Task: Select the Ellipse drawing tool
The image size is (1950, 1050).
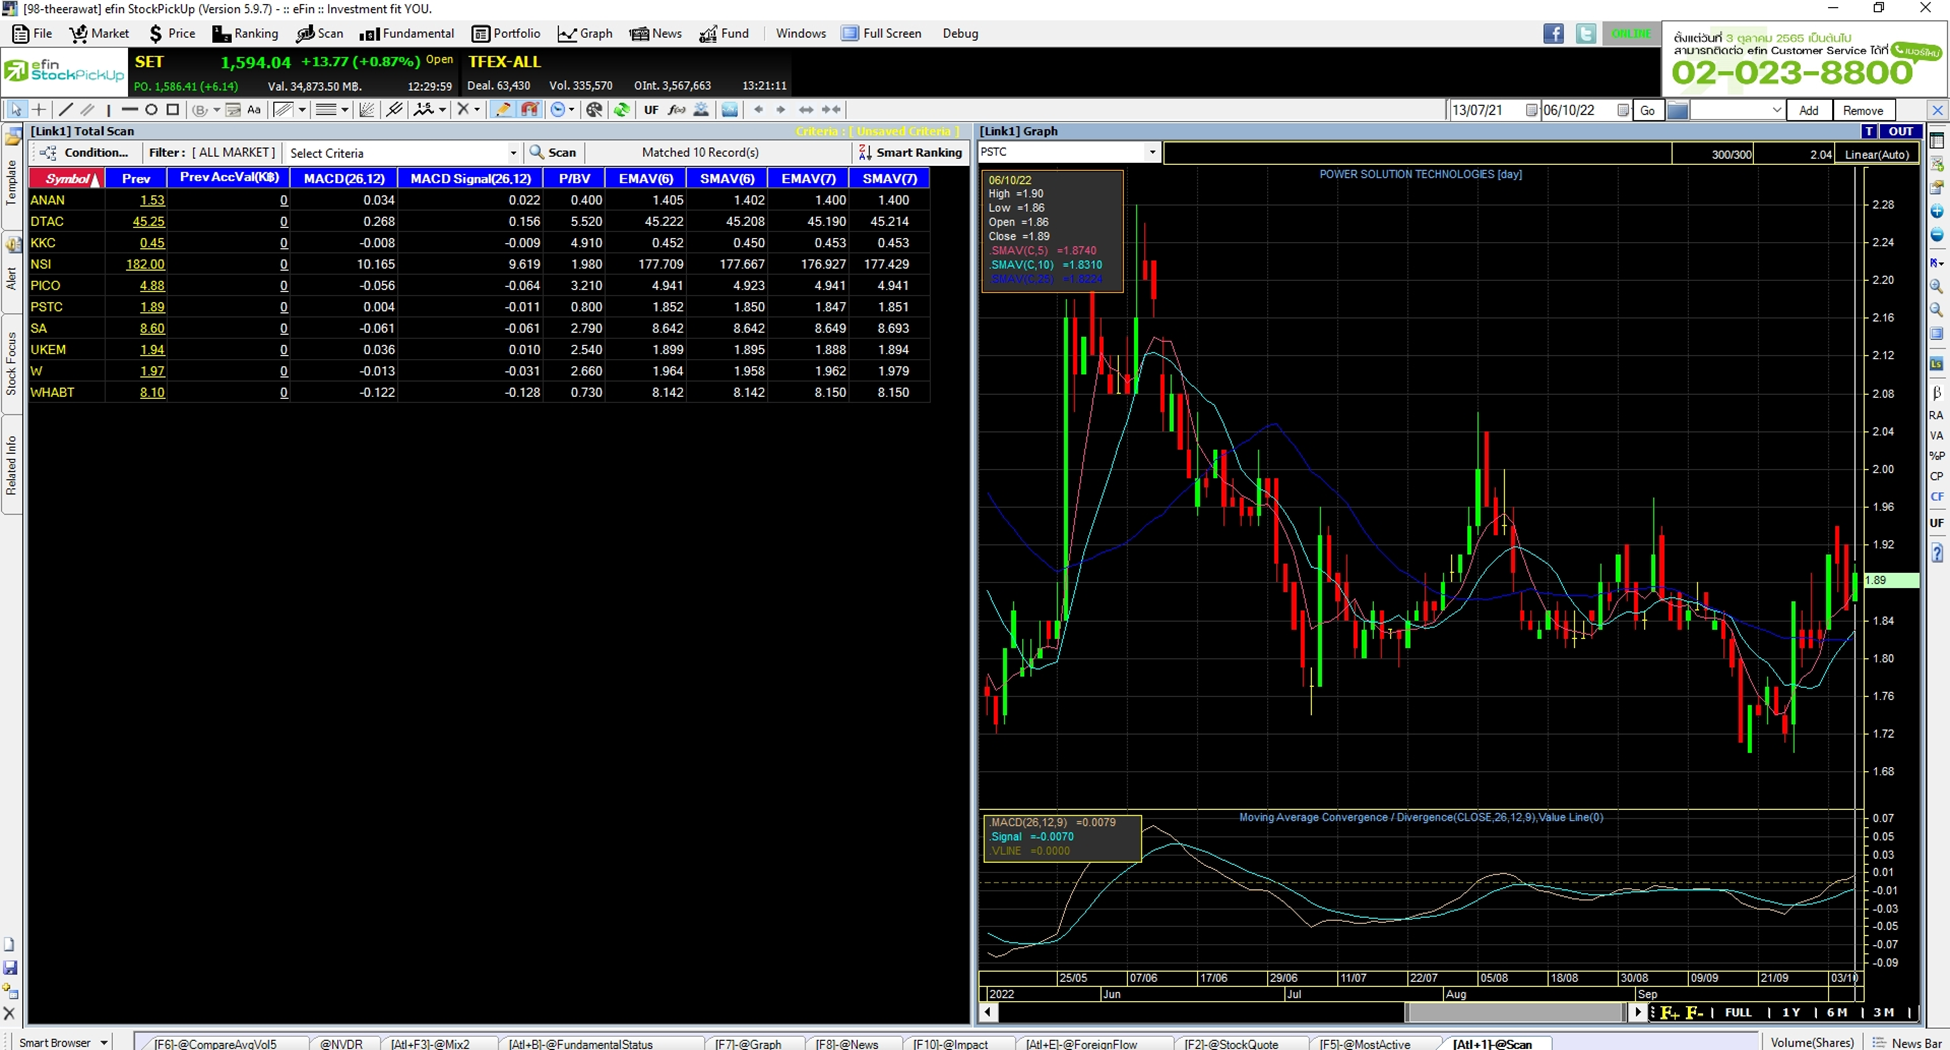Action: point(151,110)
